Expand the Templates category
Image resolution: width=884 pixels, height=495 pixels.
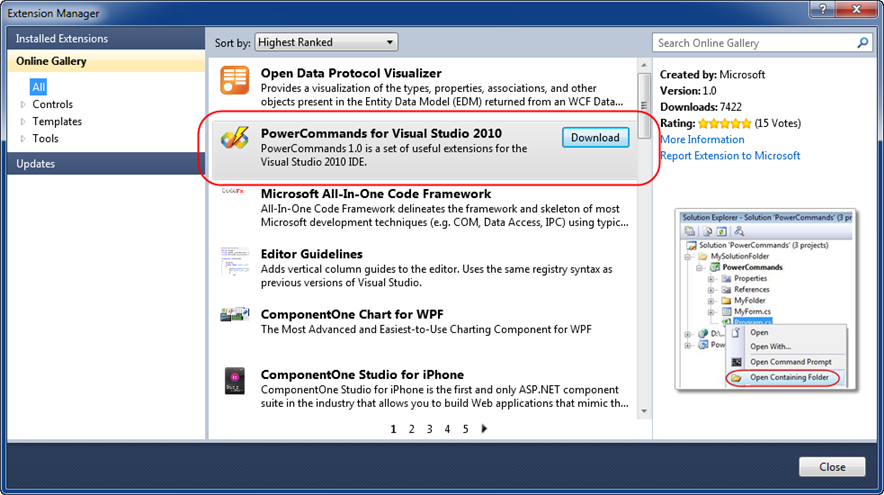tap(23, 121)
